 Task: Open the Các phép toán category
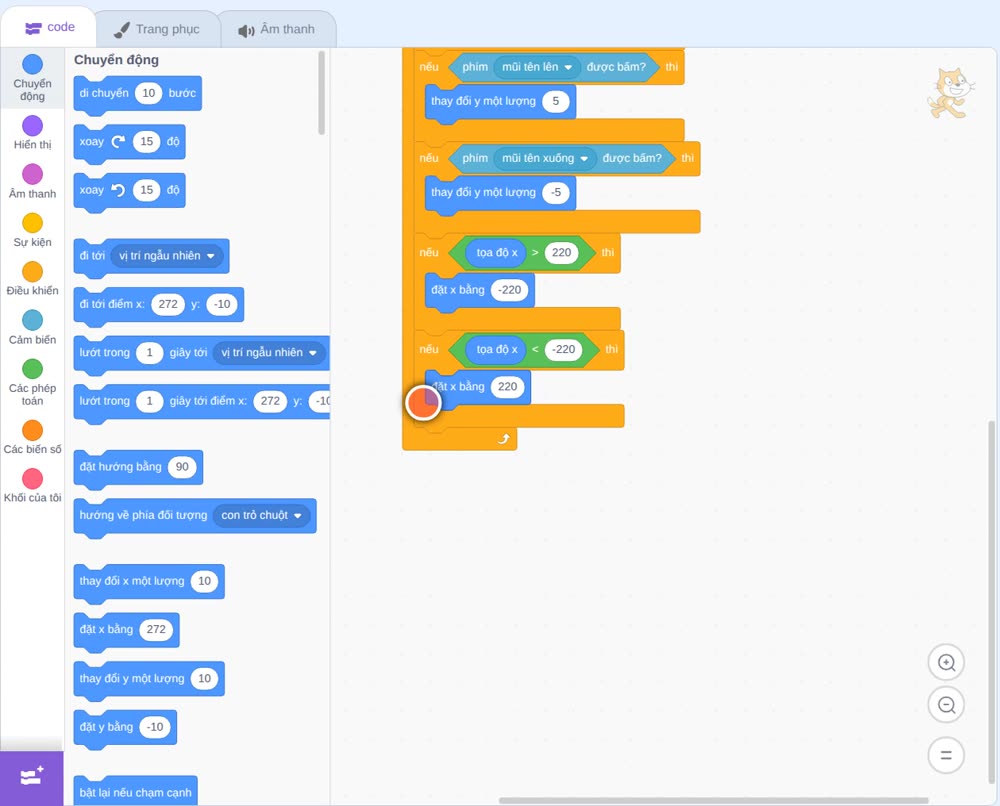click(x=33, y=383)
